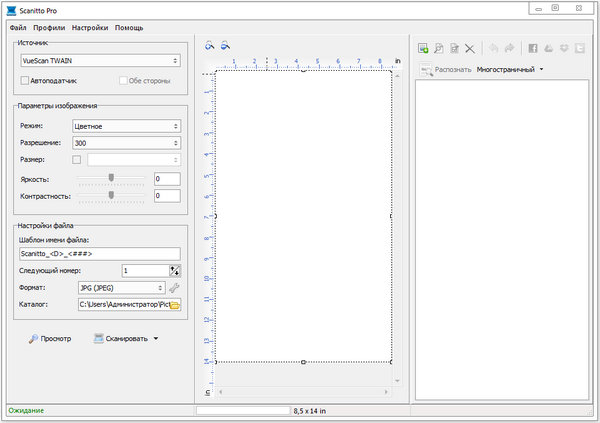Click the Яркость brightness slider handle

tap(112, 178)
